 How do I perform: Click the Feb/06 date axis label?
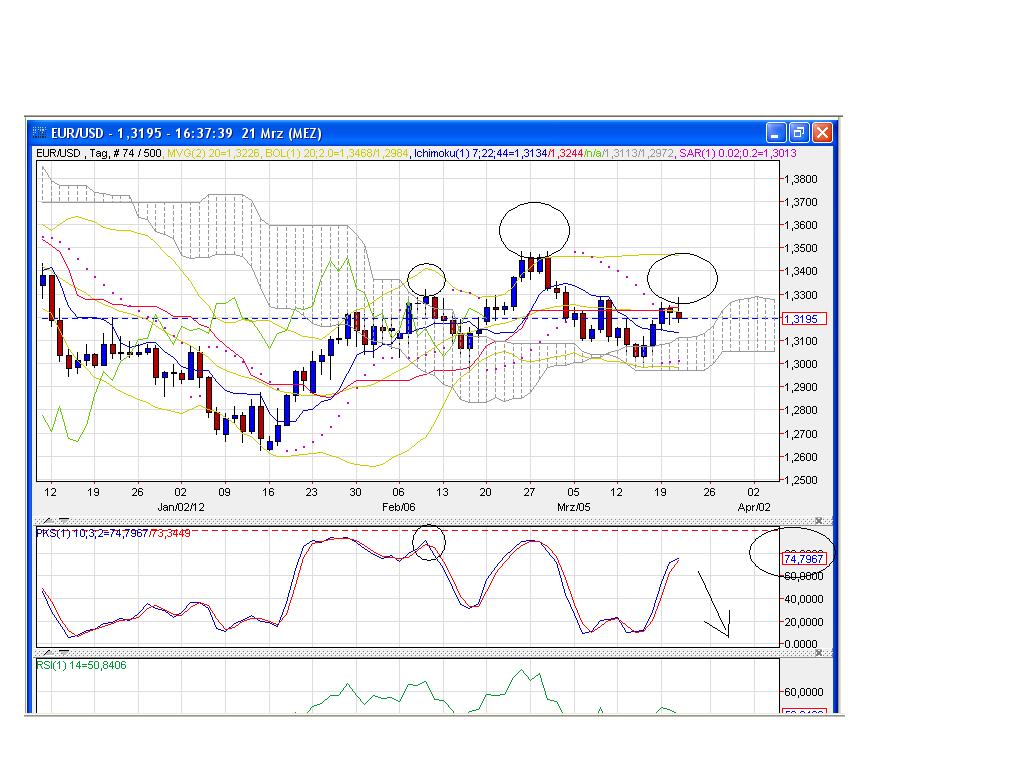point(398,507)
